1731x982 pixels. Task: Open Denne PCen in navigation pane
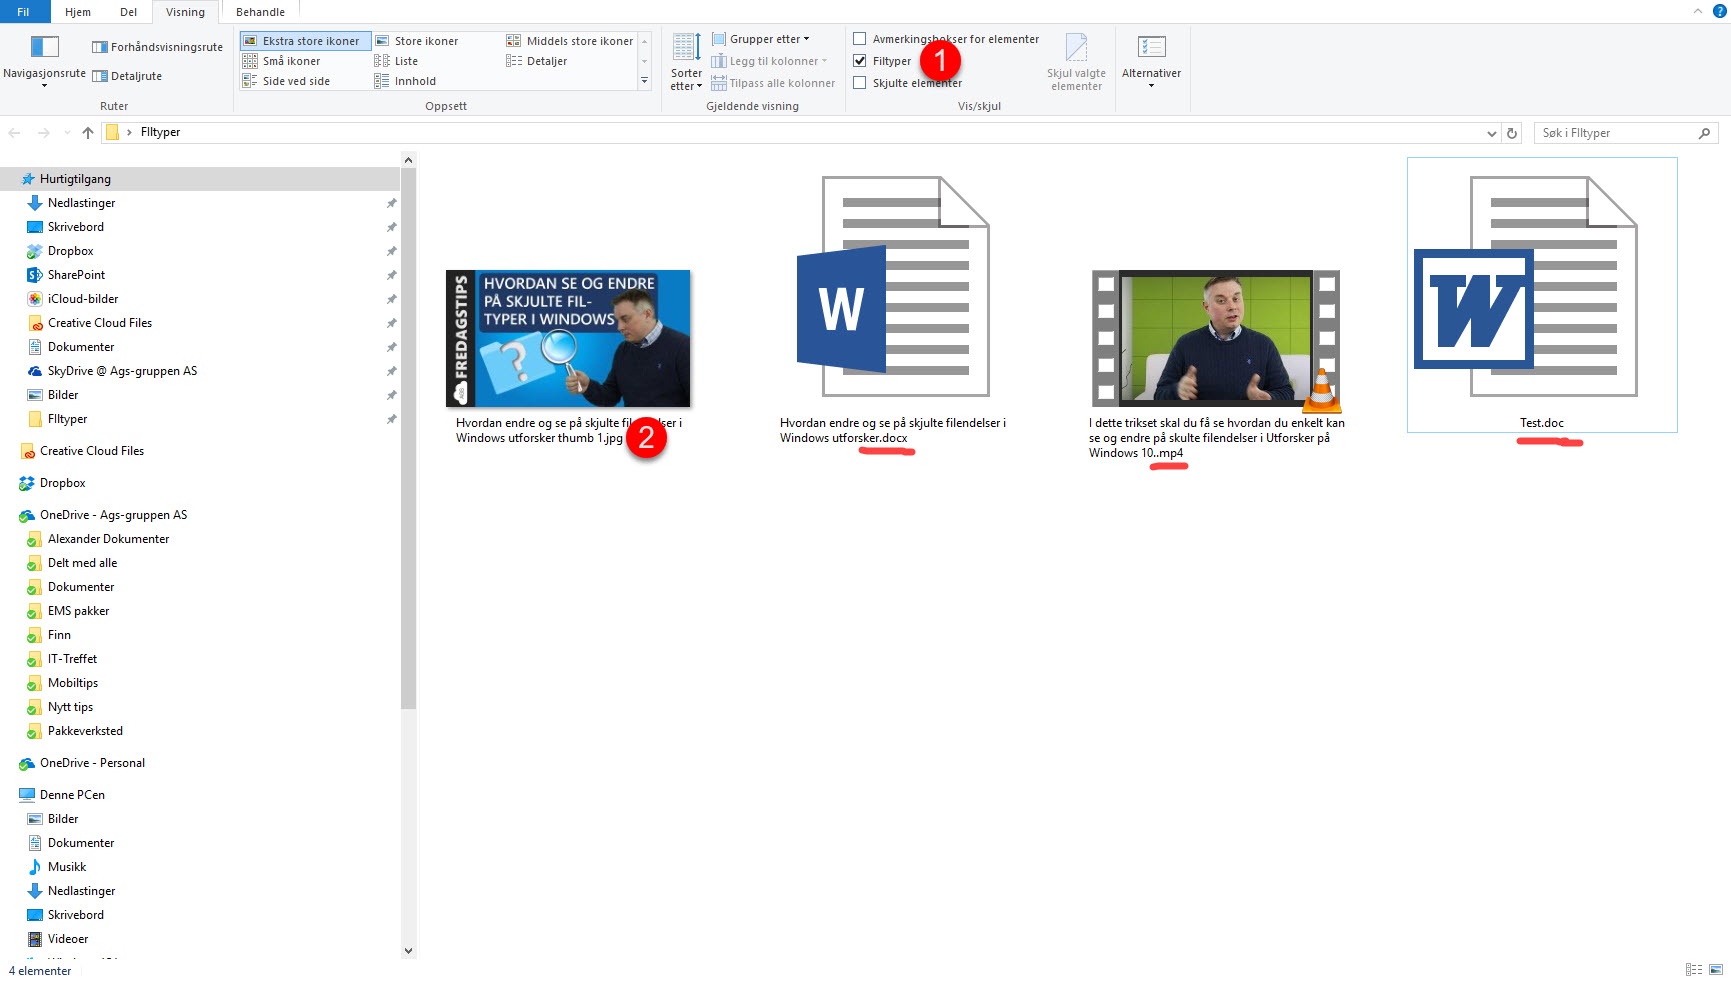coord(72,795)
